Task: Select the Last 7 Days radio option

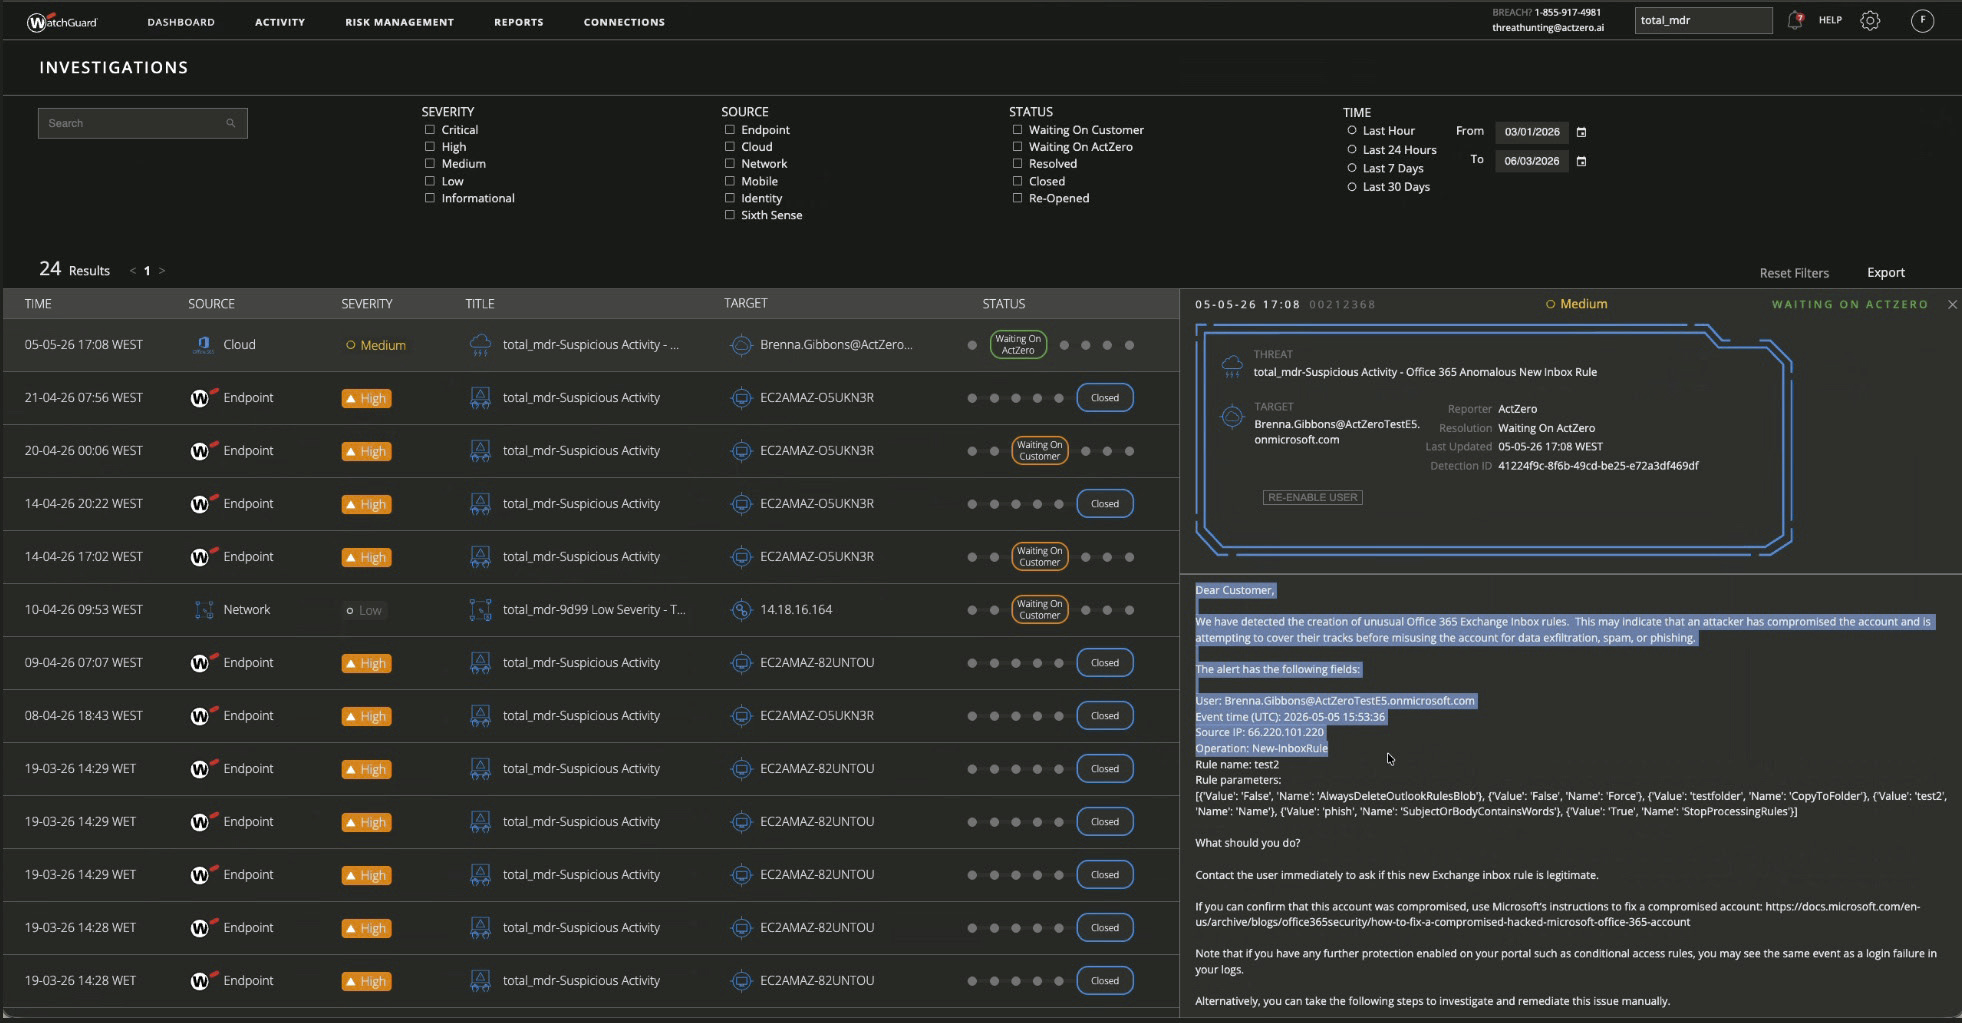Action: (x=1352, y=168)
